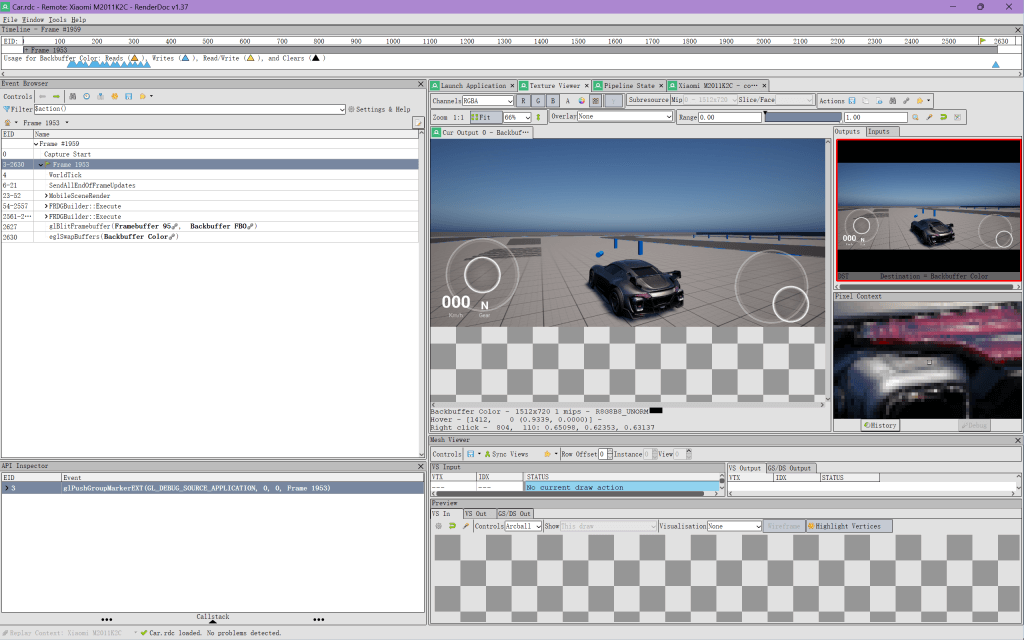Image resolution: width=1024 pixels, height=640 pixels.
Task: Open the Overlay None dropdown
Action: tap(625, 117)
